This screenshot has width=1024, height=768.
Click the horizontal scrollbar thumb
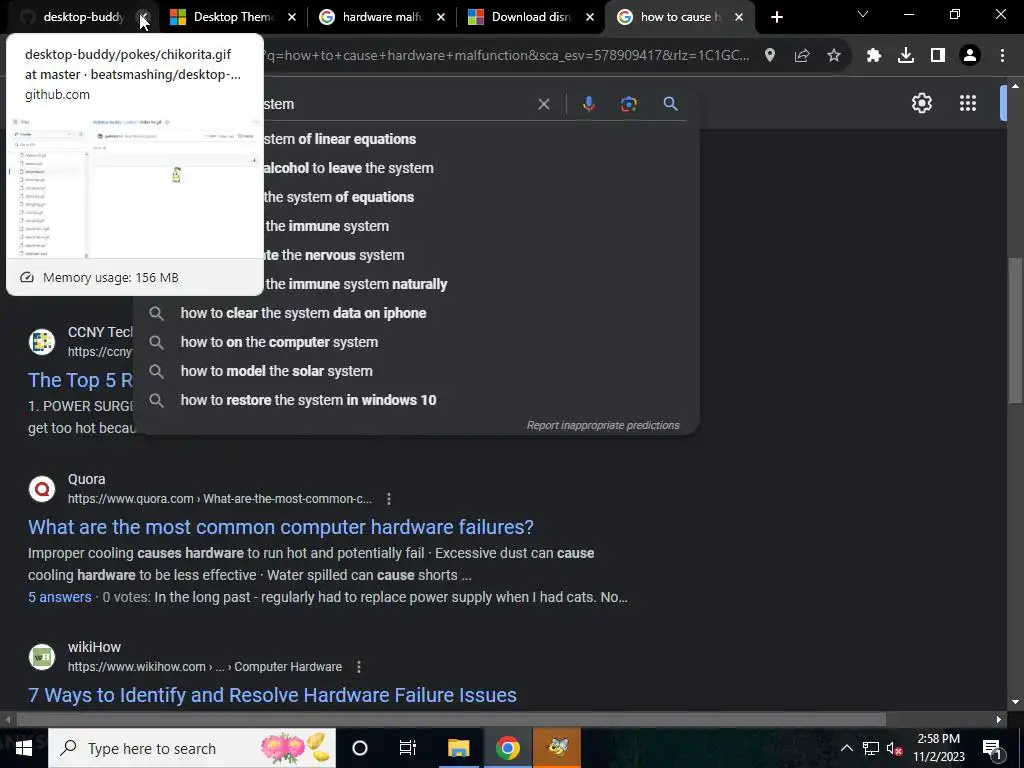[451, 719]
